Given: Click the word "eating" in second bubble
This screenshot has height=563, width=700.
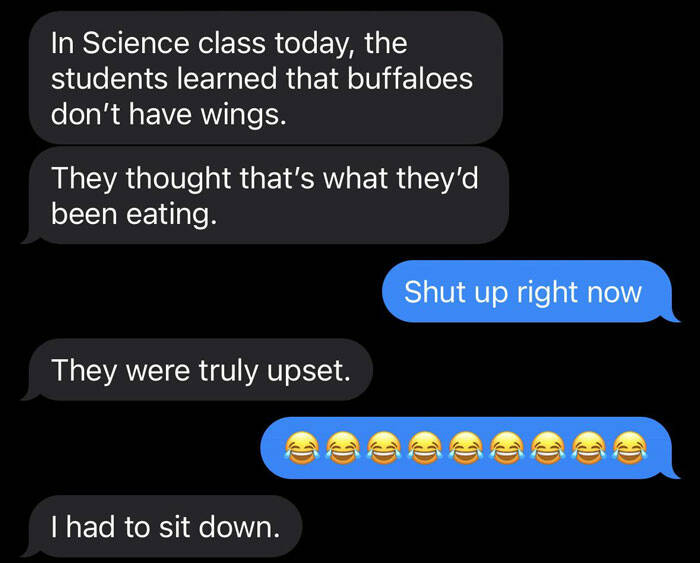Looking at the screenshot, I should pyautogui.click(x=171, y=215).
